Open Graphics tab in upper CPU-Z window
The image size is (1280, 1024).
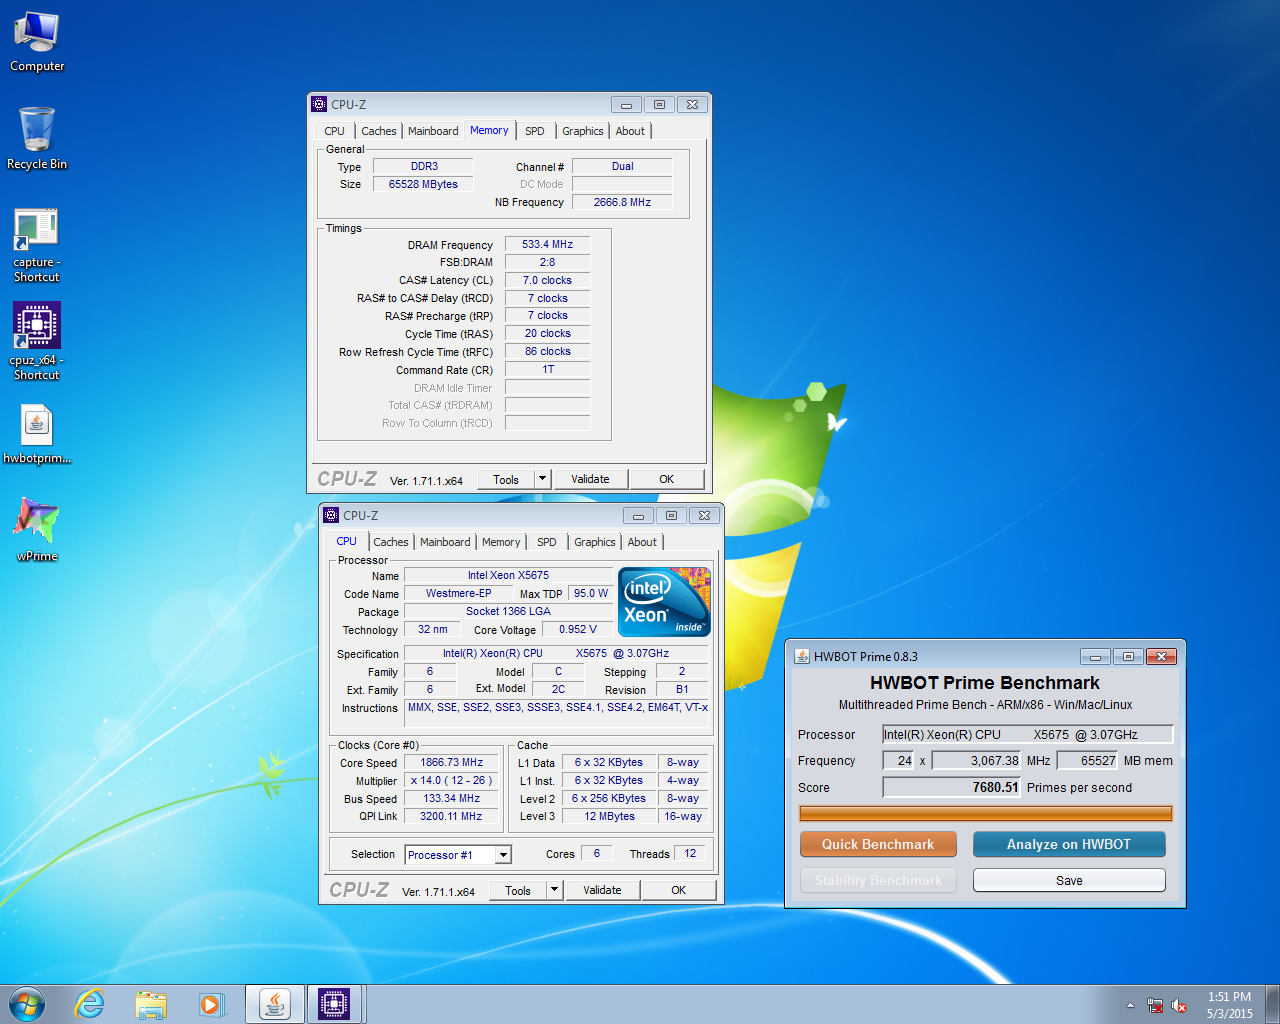click(x=582, y=131)
